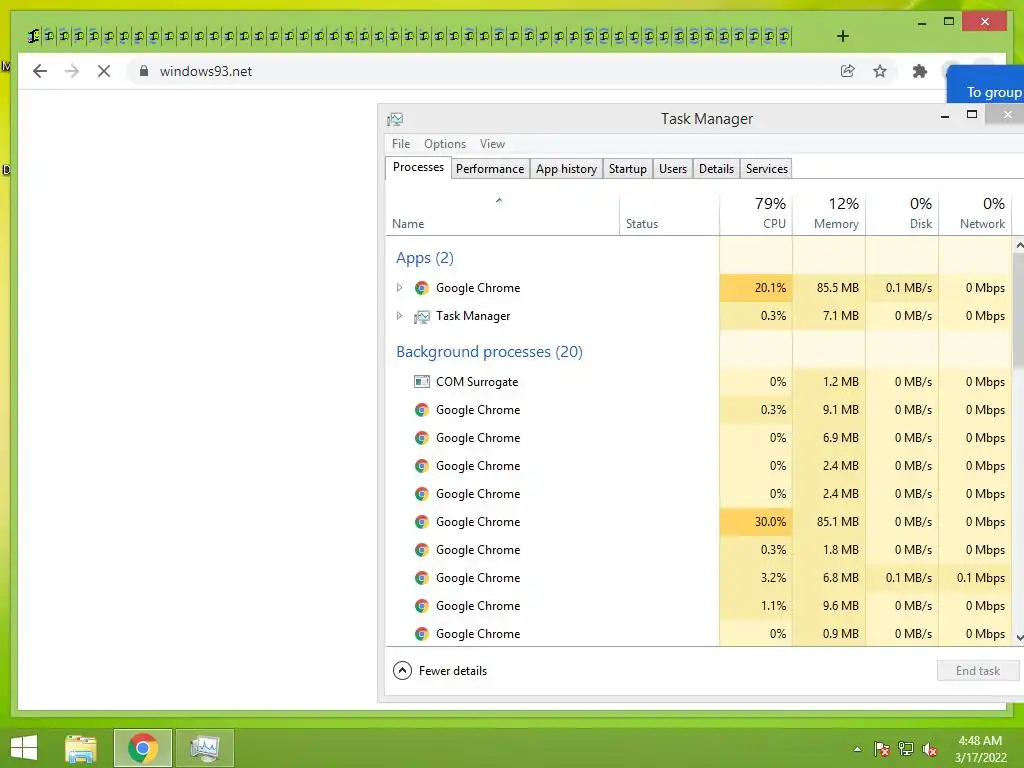Sort processes by the Name column
Viewport: 1024px width, 768px height.
pyautogui.click(x=502, y=214)
